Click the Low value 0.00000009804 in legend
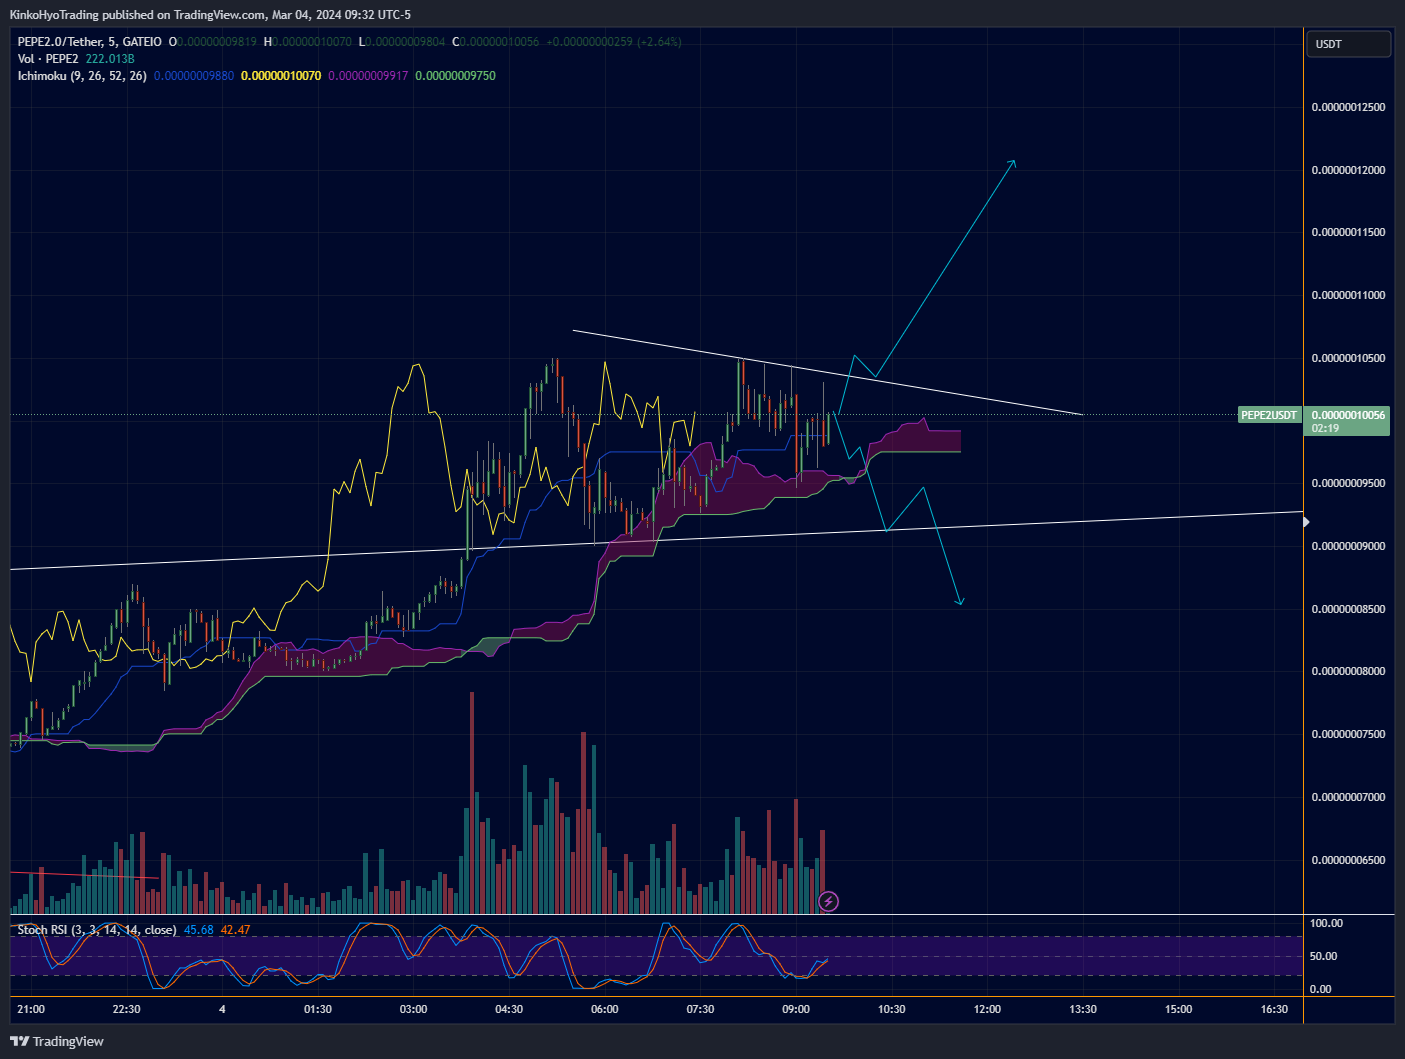The height and width of the screenshot is (1059, 1405). 407,42
